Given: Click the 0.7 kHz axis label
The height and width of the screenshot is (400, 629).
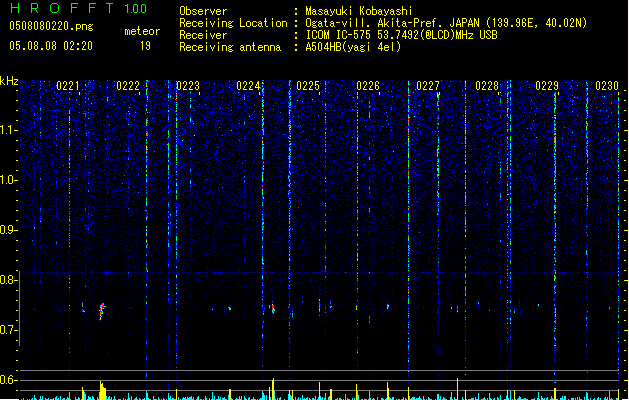Looking at the screenshot, I should point(9,330).
